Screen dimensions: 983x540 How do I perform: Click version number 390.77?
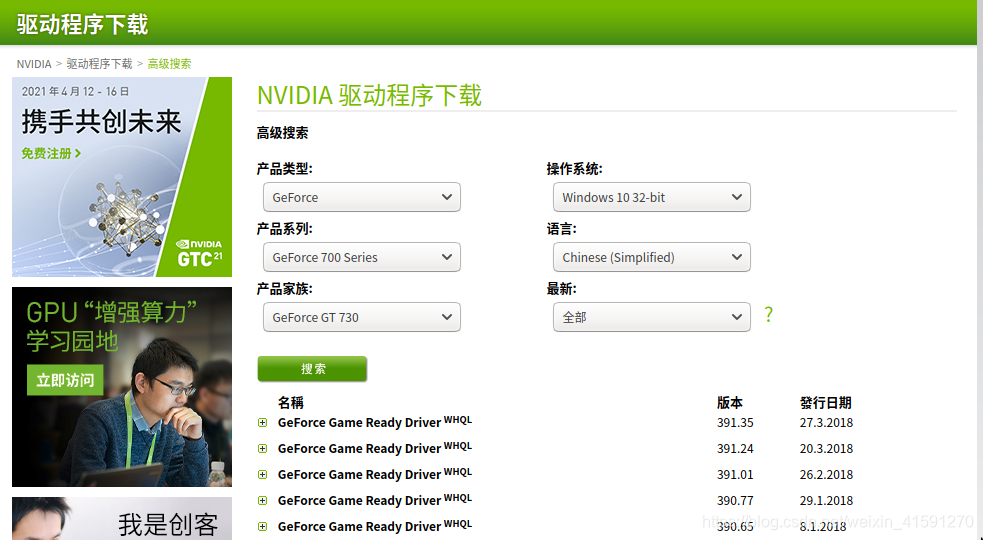[x=735, y=500]
